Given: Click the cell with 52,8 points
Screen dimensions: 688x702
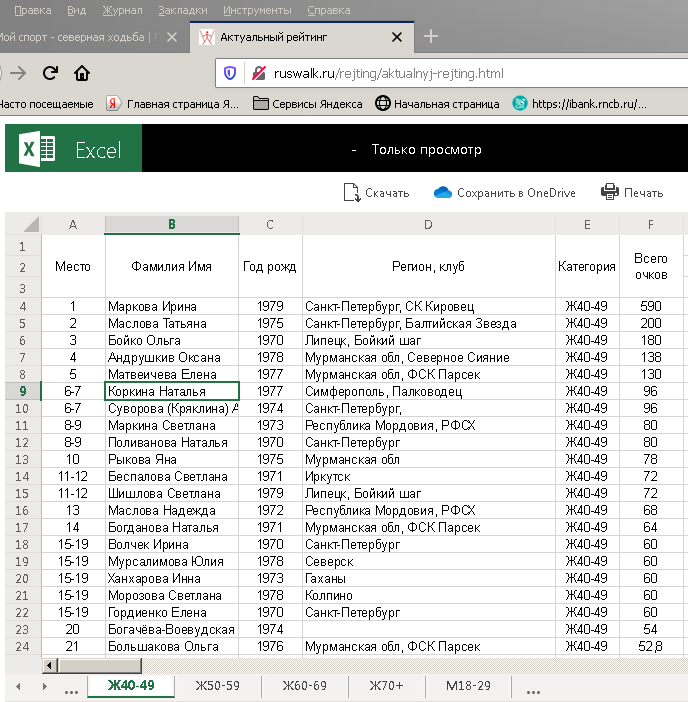Looking at the screenshot, I should click(651, 647).
